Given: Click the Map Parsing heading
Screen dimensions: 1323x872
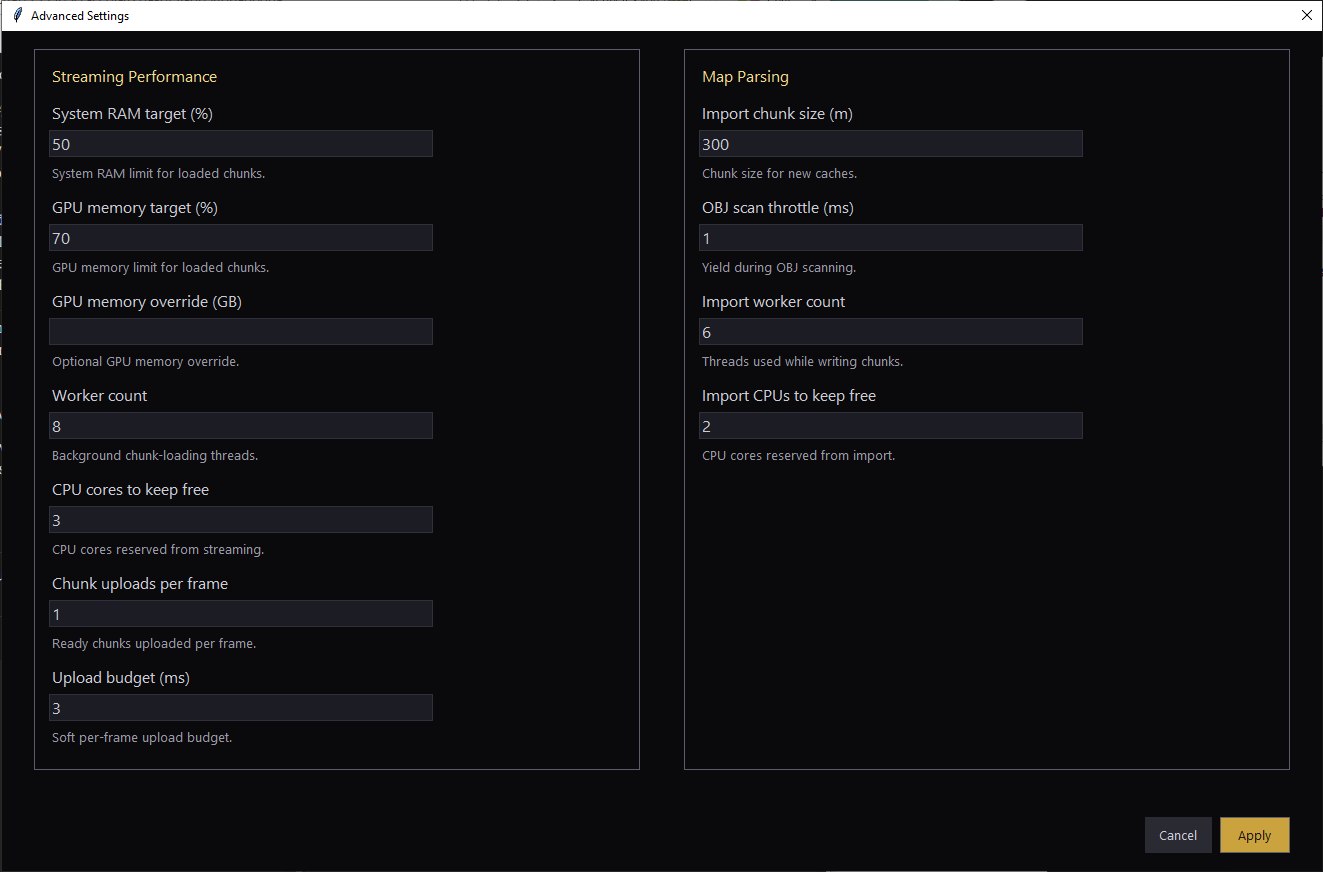Looking at the screenshot, I should (x=745, y=77).
